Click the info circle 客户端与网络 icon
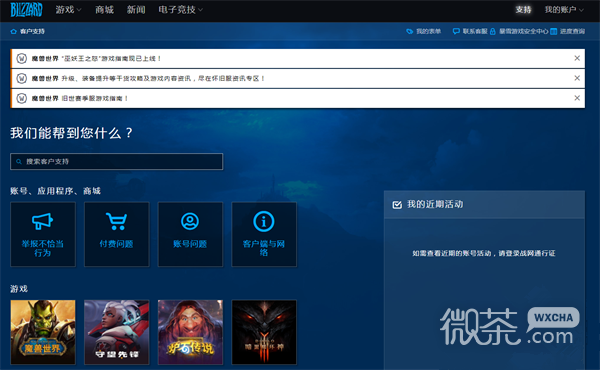This screenshot has height=370, width=600. (264, 221)
